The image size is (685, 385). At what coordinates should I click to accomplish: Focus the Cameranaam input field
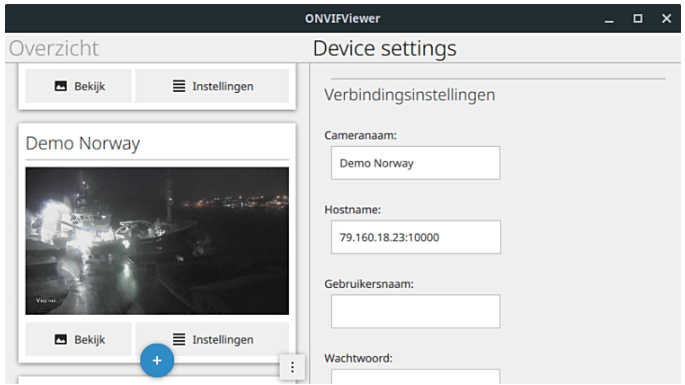[415, 163]
